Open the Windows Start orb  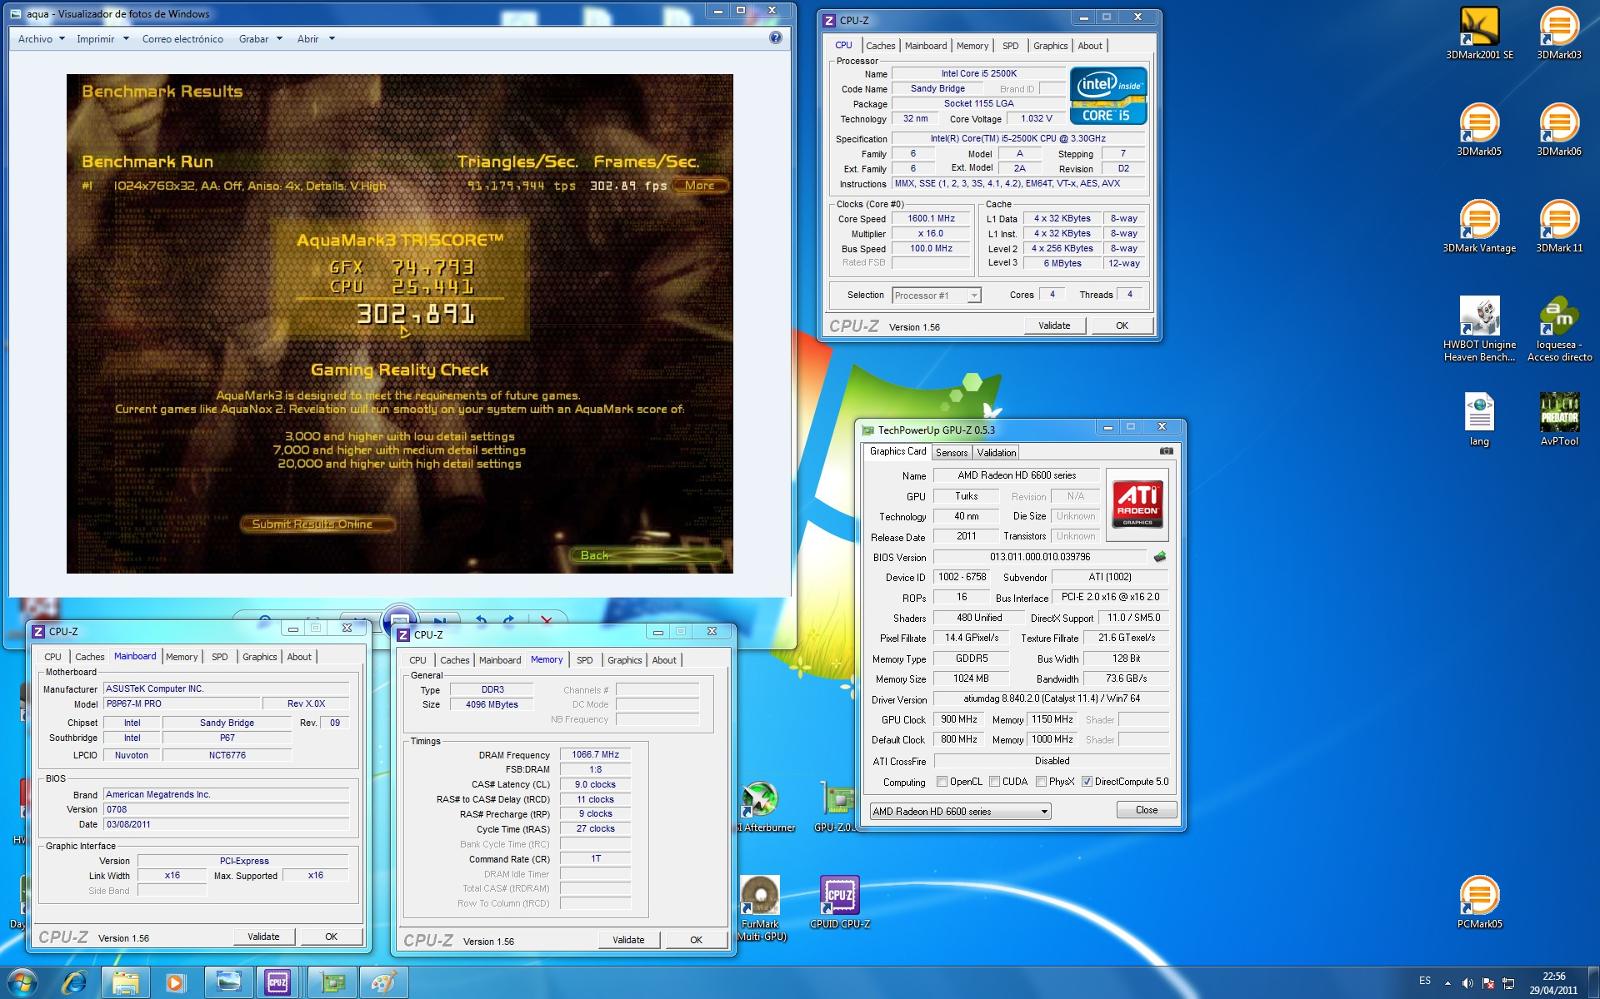pyautogui.click(x=22, y=982)
